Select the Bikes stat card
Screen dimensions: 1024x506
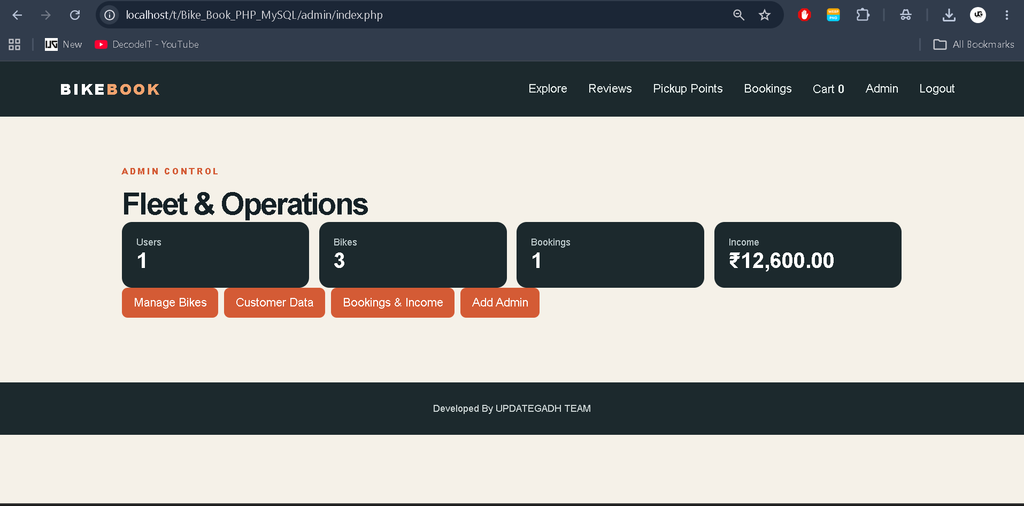(413, 255)
